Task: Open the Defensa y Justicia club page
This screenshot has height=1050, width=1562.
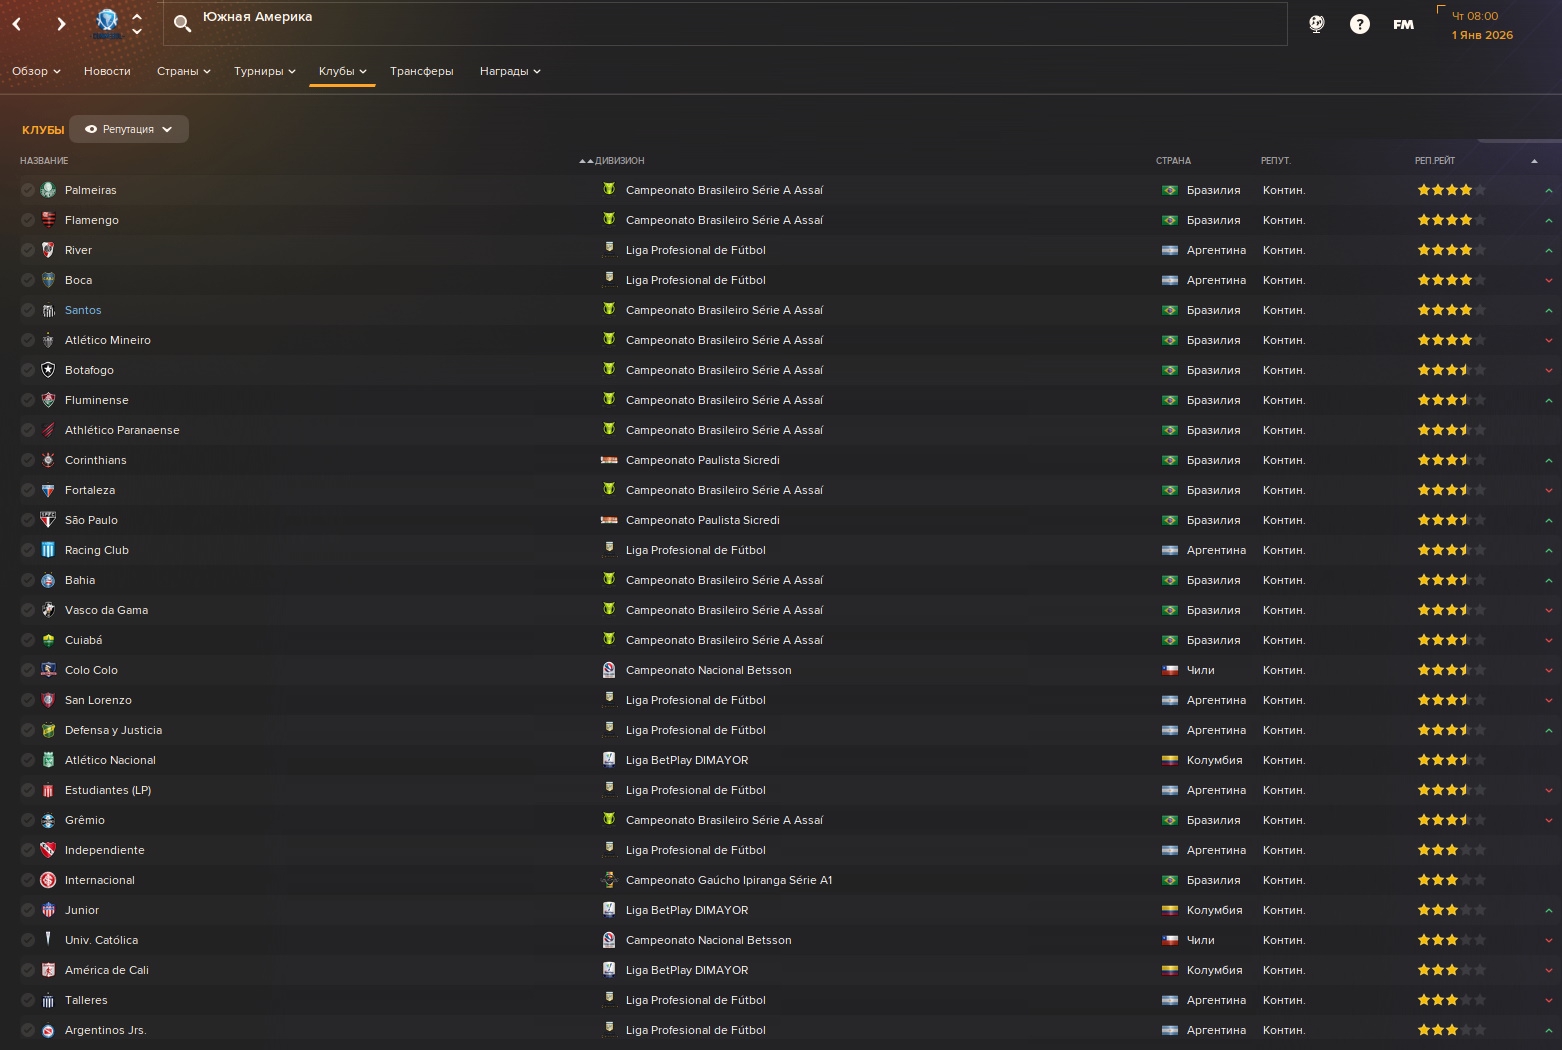Action: 113,730
